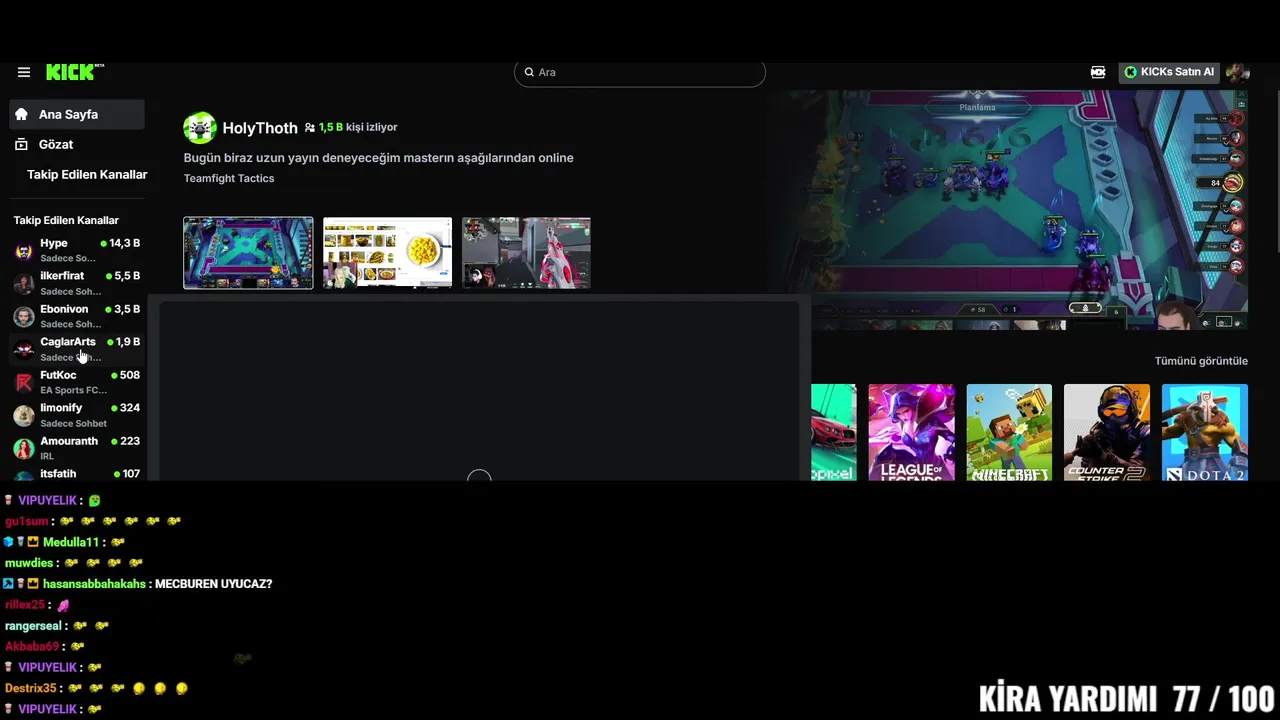Click Ebonivon channel avatar
The width and height of the screenshot is (1280, 720).
point(24,317)
